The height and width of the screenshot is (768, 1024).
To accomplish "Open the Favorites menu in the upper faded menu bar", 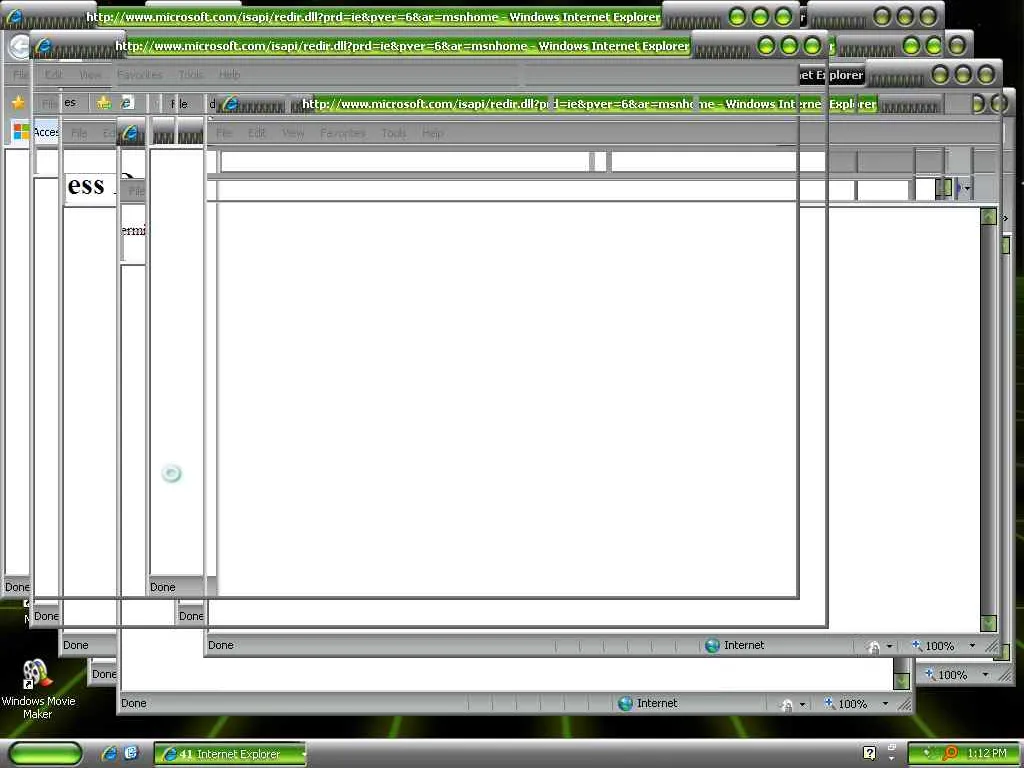I will (140, 75).
